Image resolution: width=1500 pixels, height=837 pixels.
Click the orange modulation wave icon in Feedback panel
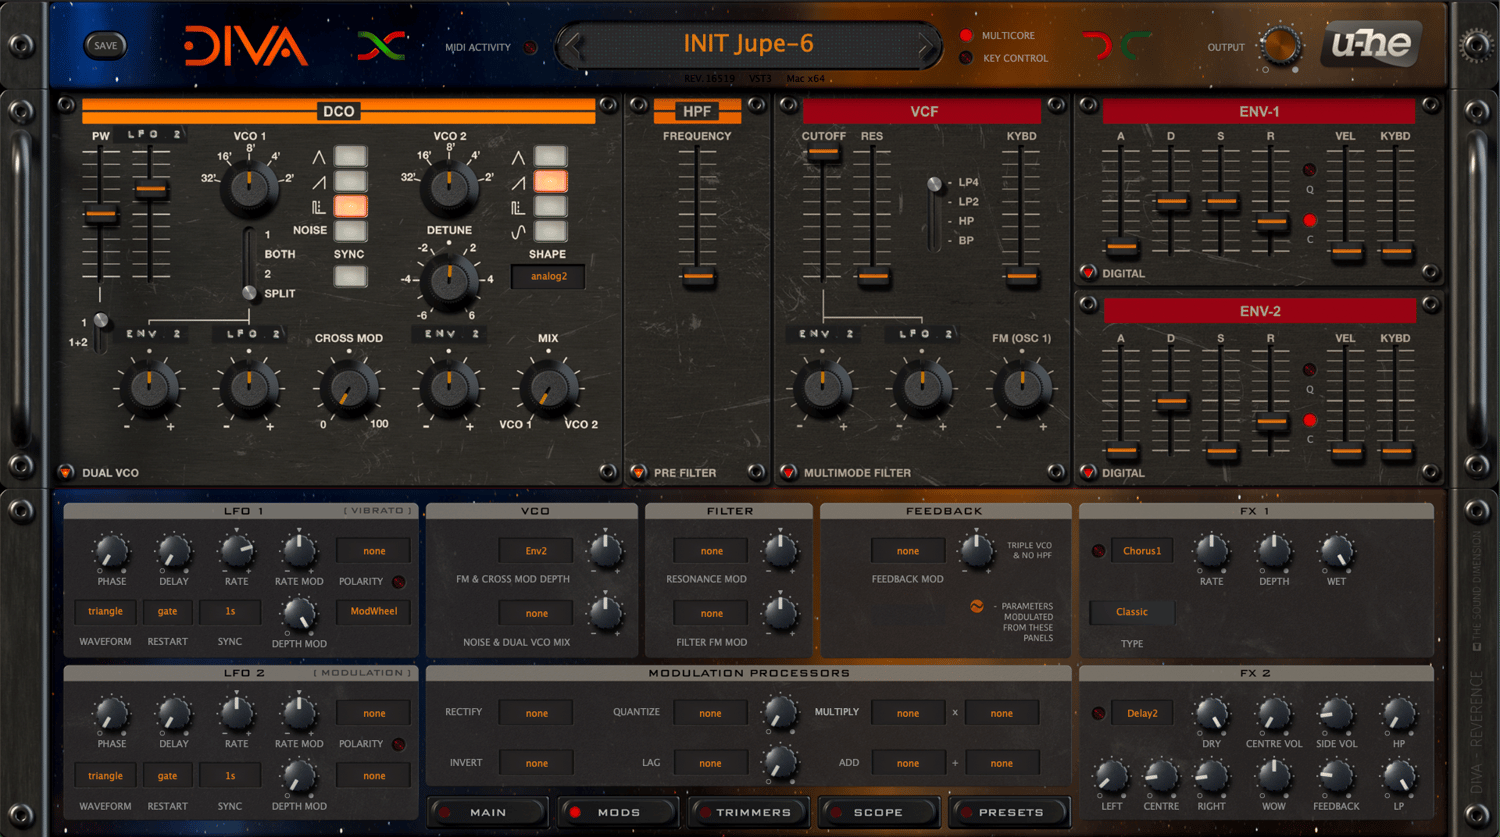(976, 606)
